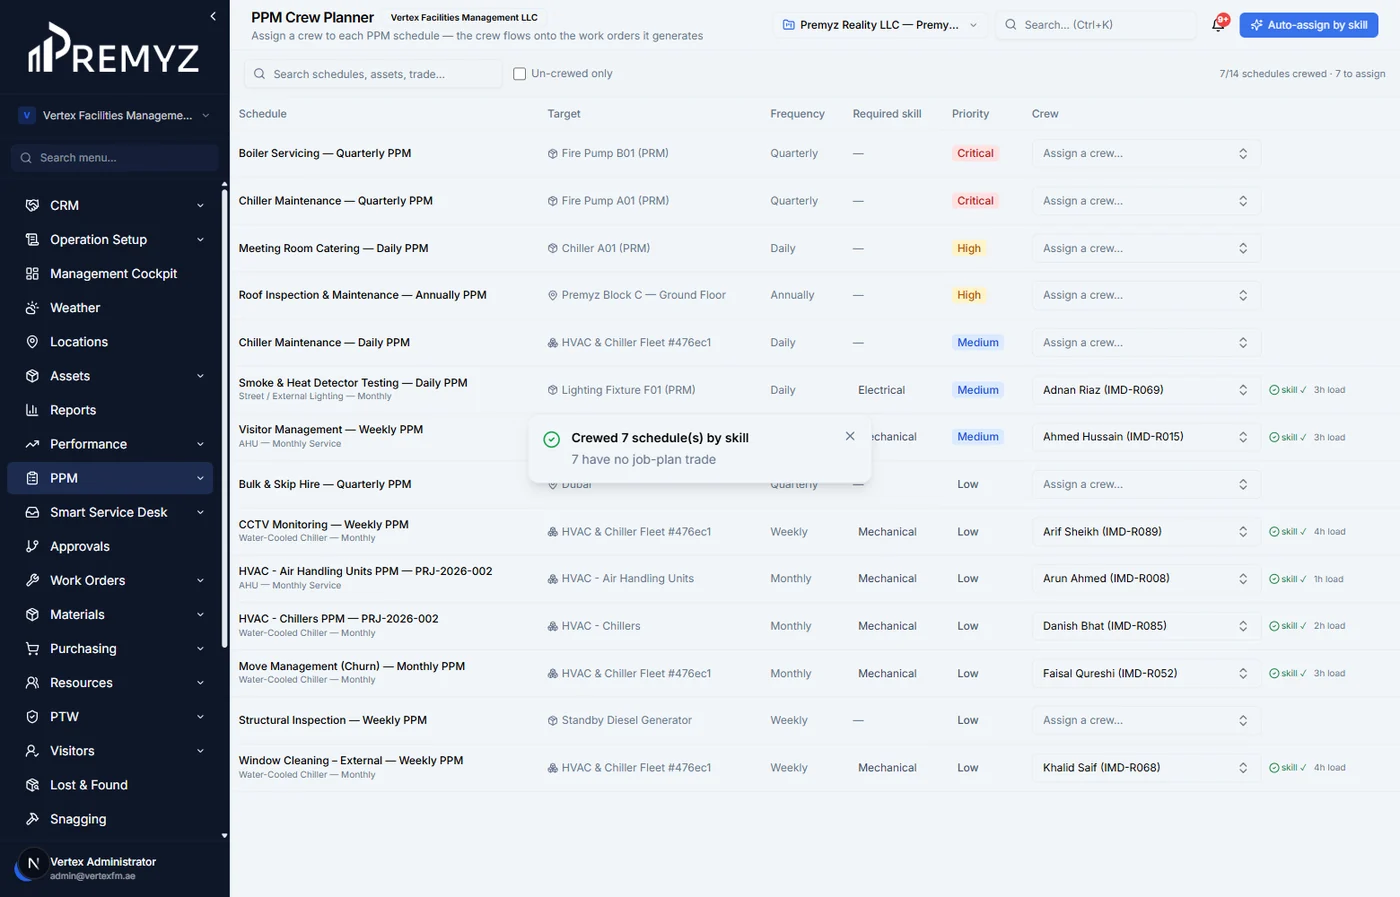Dismiss the Crewed 7 schedules toast
The width and height of the screenshot is (1400, 897).
click(850, 436)
